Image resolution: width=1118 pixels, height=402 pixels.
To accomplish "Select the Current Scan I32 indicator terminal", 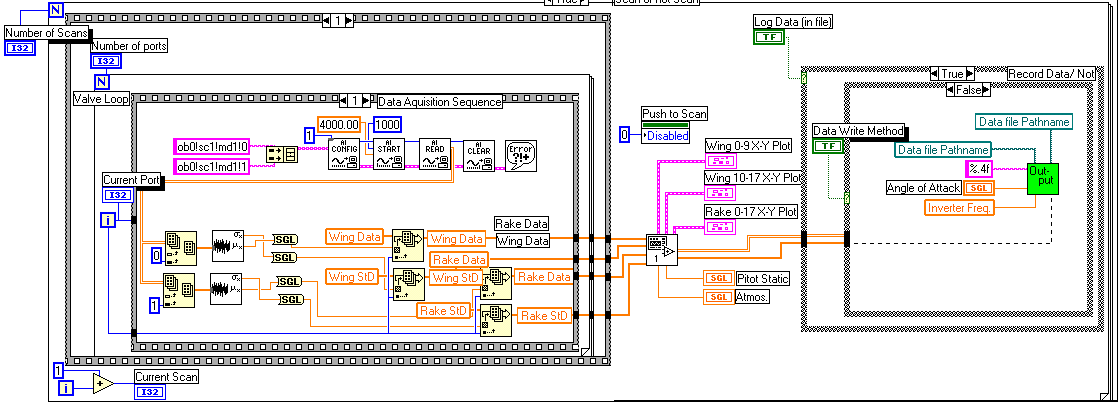I will [148, 391].
